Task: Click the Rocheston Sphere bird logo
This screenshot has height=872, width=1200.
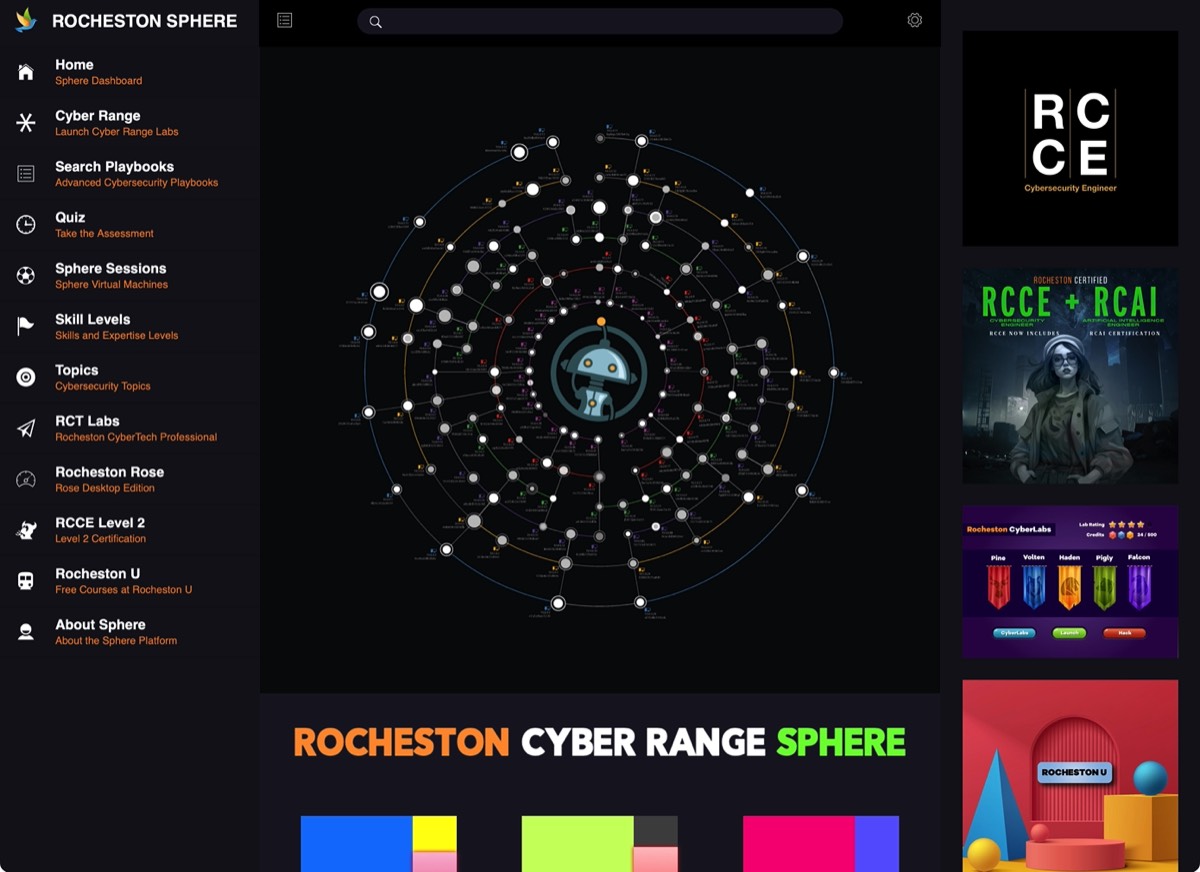Action: 26,20
